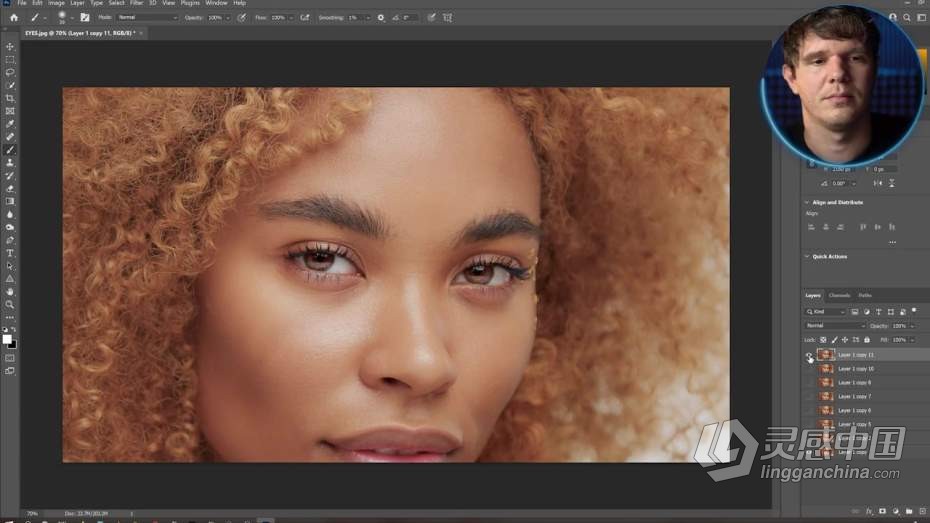Switch to the Paths tab
The image size is (930, 523).
pyautogui.click(x=865, y=295)
